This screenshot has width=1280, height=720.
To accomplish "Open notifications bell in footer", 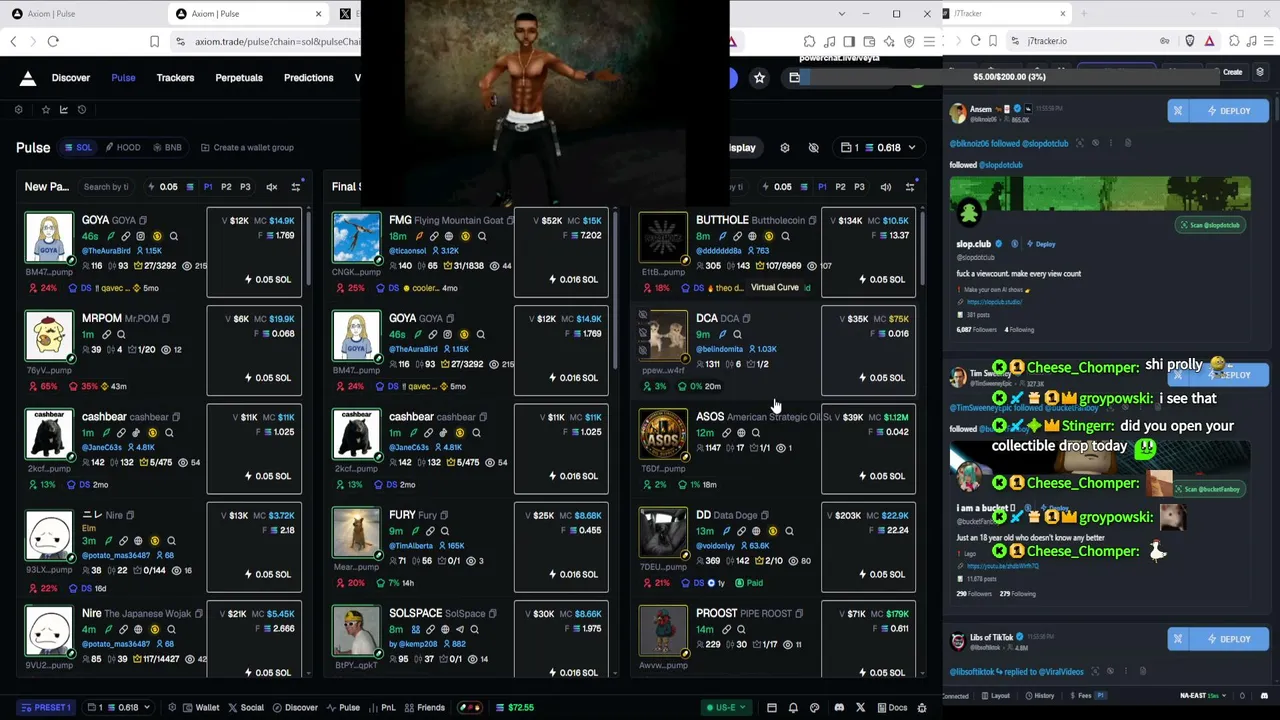I will (793, 708).
